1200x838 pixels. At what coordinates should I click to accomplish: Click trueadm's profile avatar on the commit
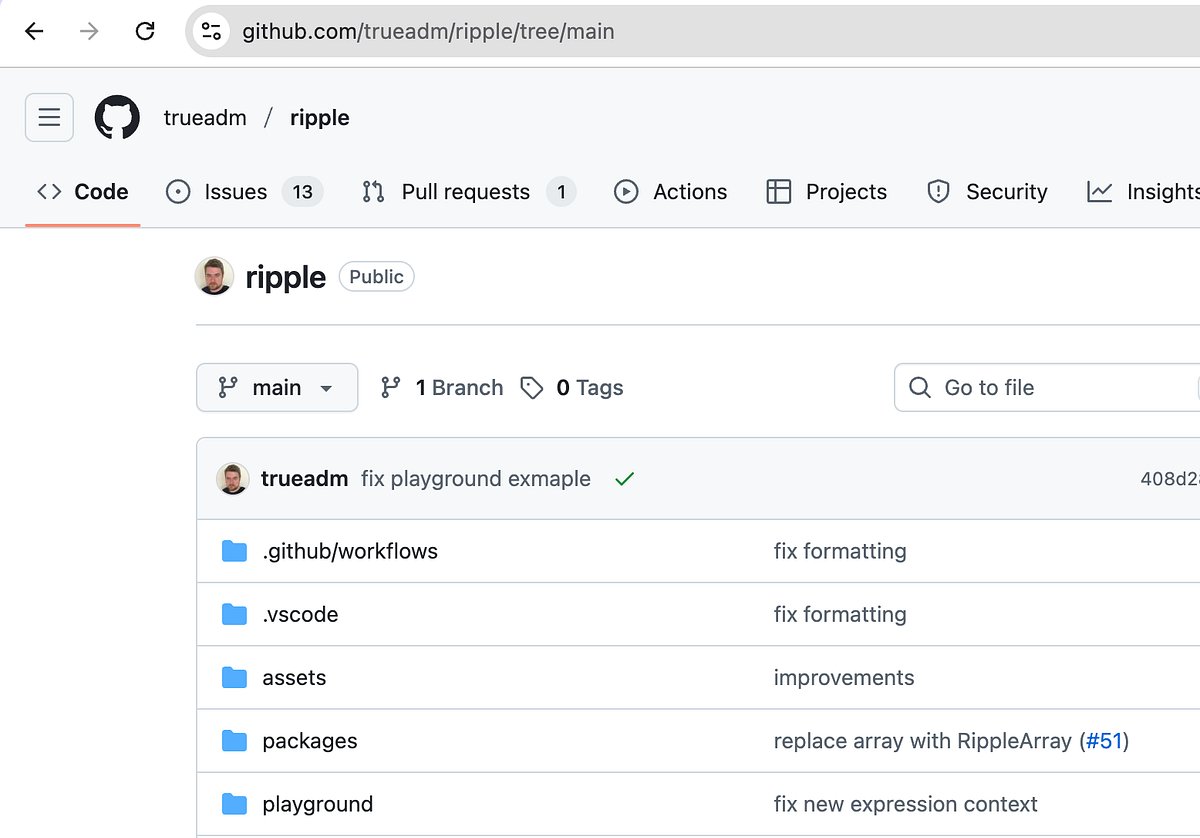pos(233,478)
